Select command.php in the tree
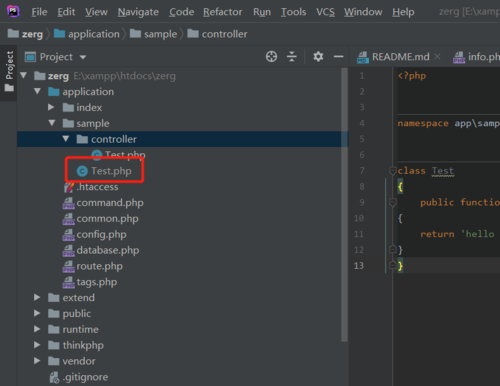500x386 pixels. tap(110, 203)
